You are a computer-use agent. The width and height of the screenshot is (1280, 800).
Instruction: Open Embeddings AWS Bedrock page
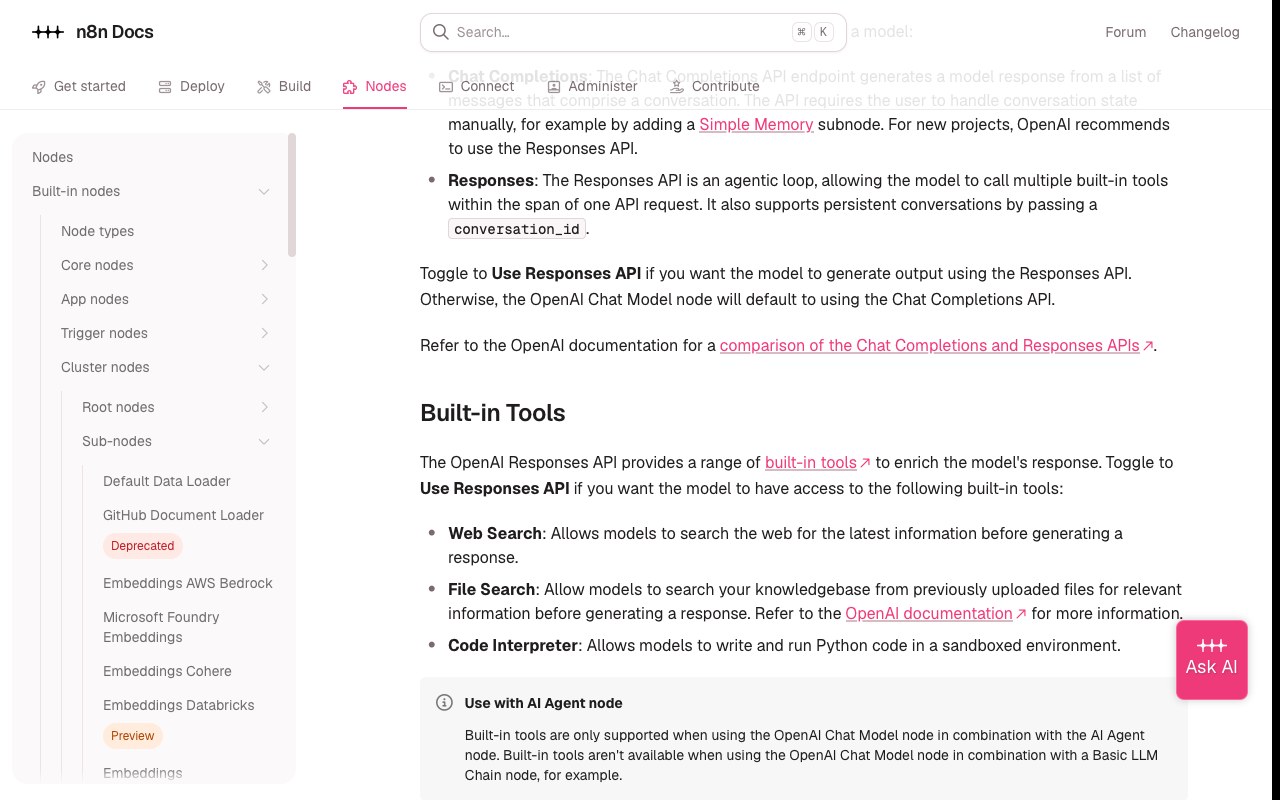(x=188, y=583)
